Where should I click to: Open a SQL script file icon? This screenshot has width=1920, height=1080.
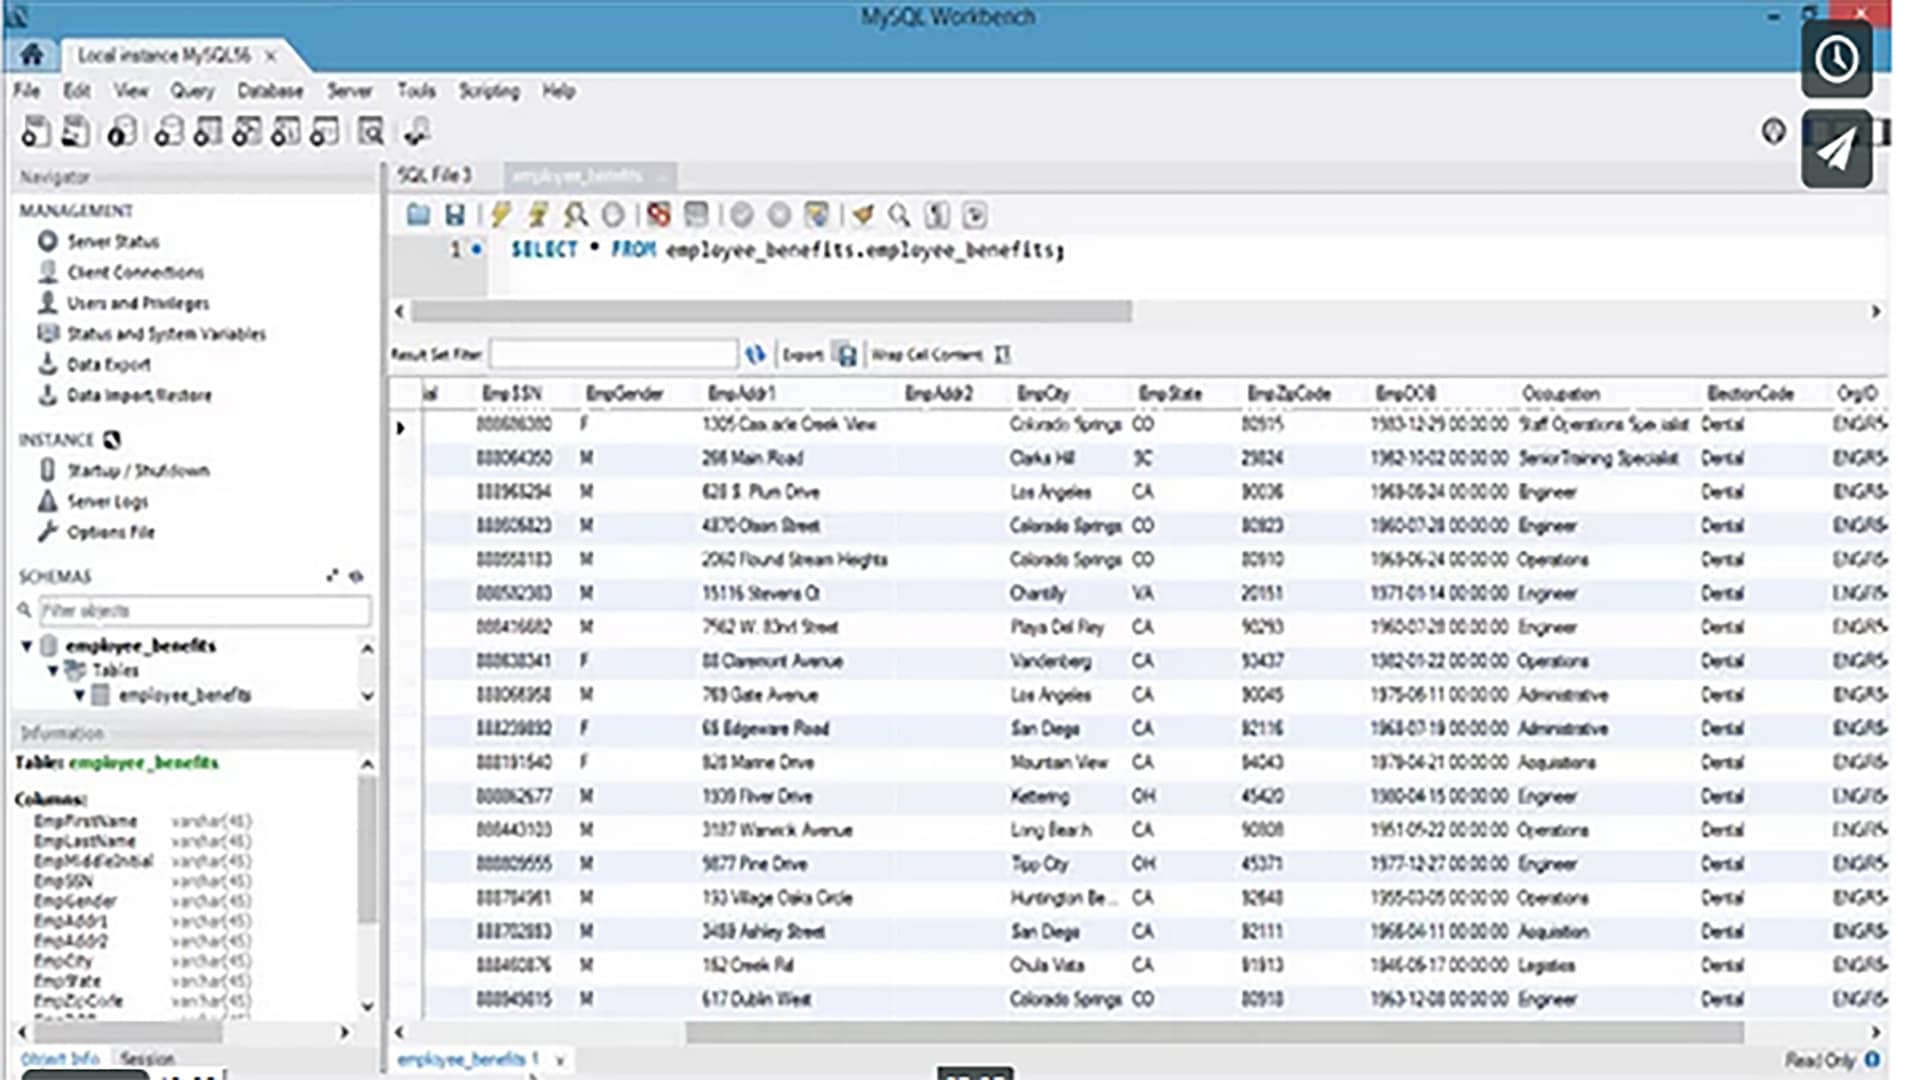[418, 215]
